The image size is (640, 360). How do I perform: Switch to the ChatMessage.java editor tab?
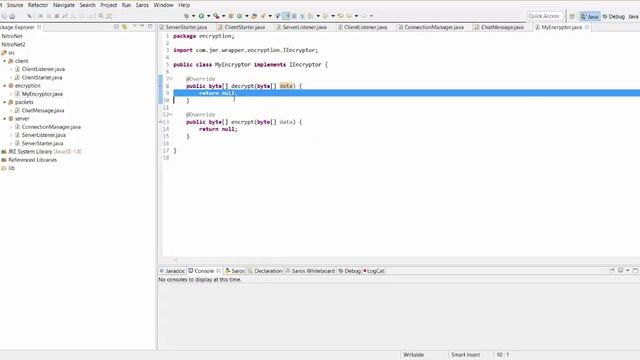[502, 27]
